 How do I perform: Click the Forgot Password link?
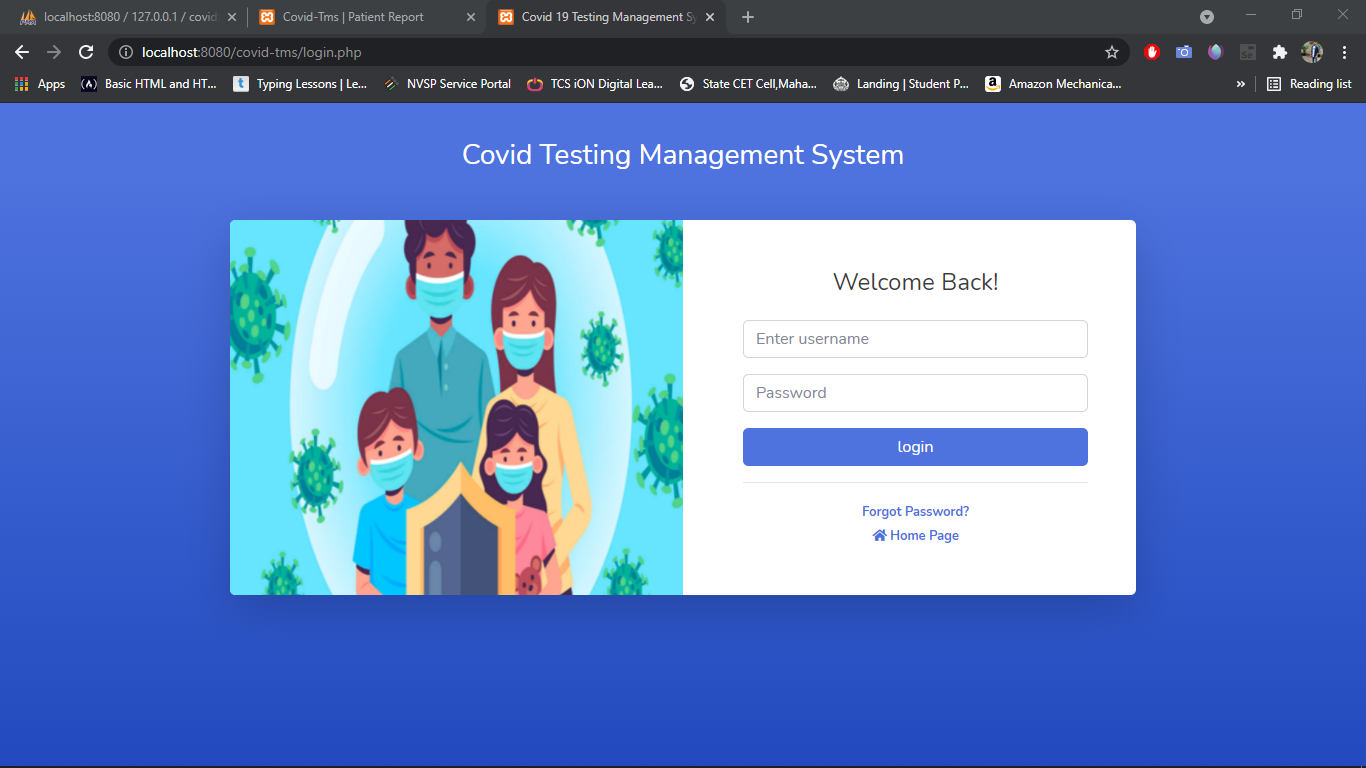click(x=914, y=510)
